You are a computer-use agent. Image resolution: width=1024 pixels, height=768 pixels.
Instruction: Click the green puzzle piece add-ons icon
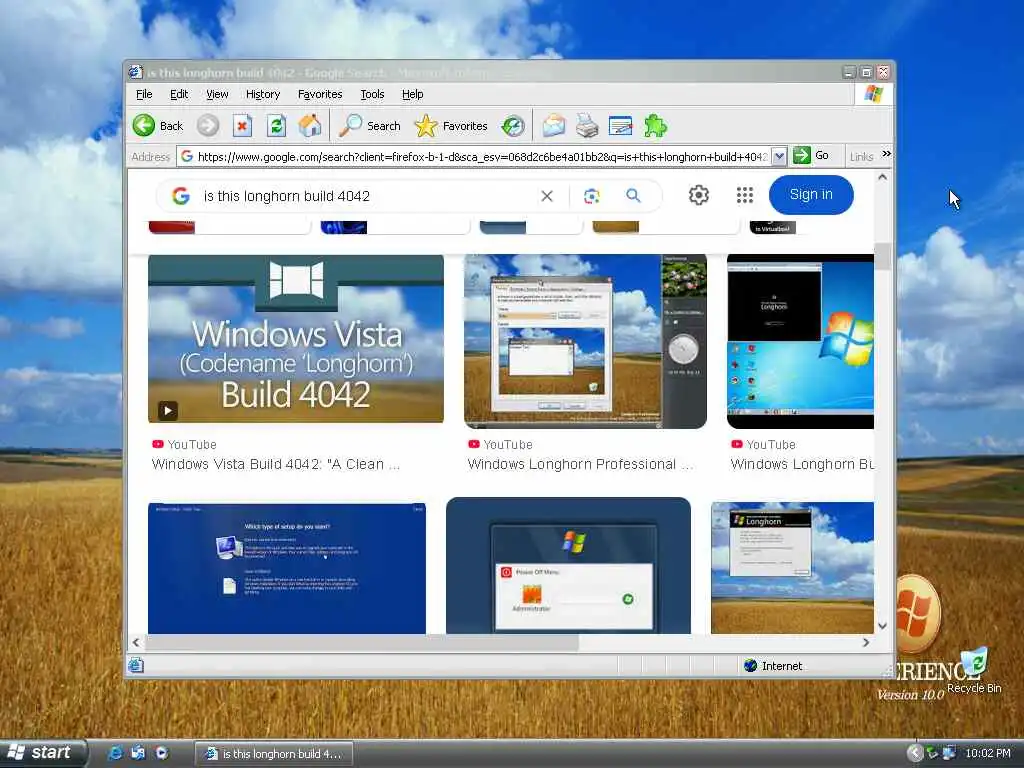[655, 125]
